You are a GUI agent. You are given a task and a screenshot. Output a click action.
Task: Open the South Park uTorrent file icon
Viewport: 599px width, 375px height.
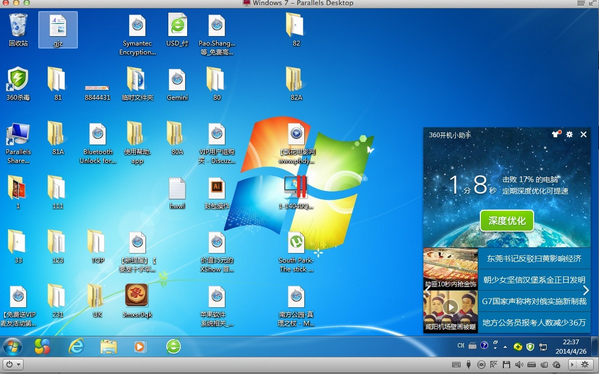coord(296,252)
